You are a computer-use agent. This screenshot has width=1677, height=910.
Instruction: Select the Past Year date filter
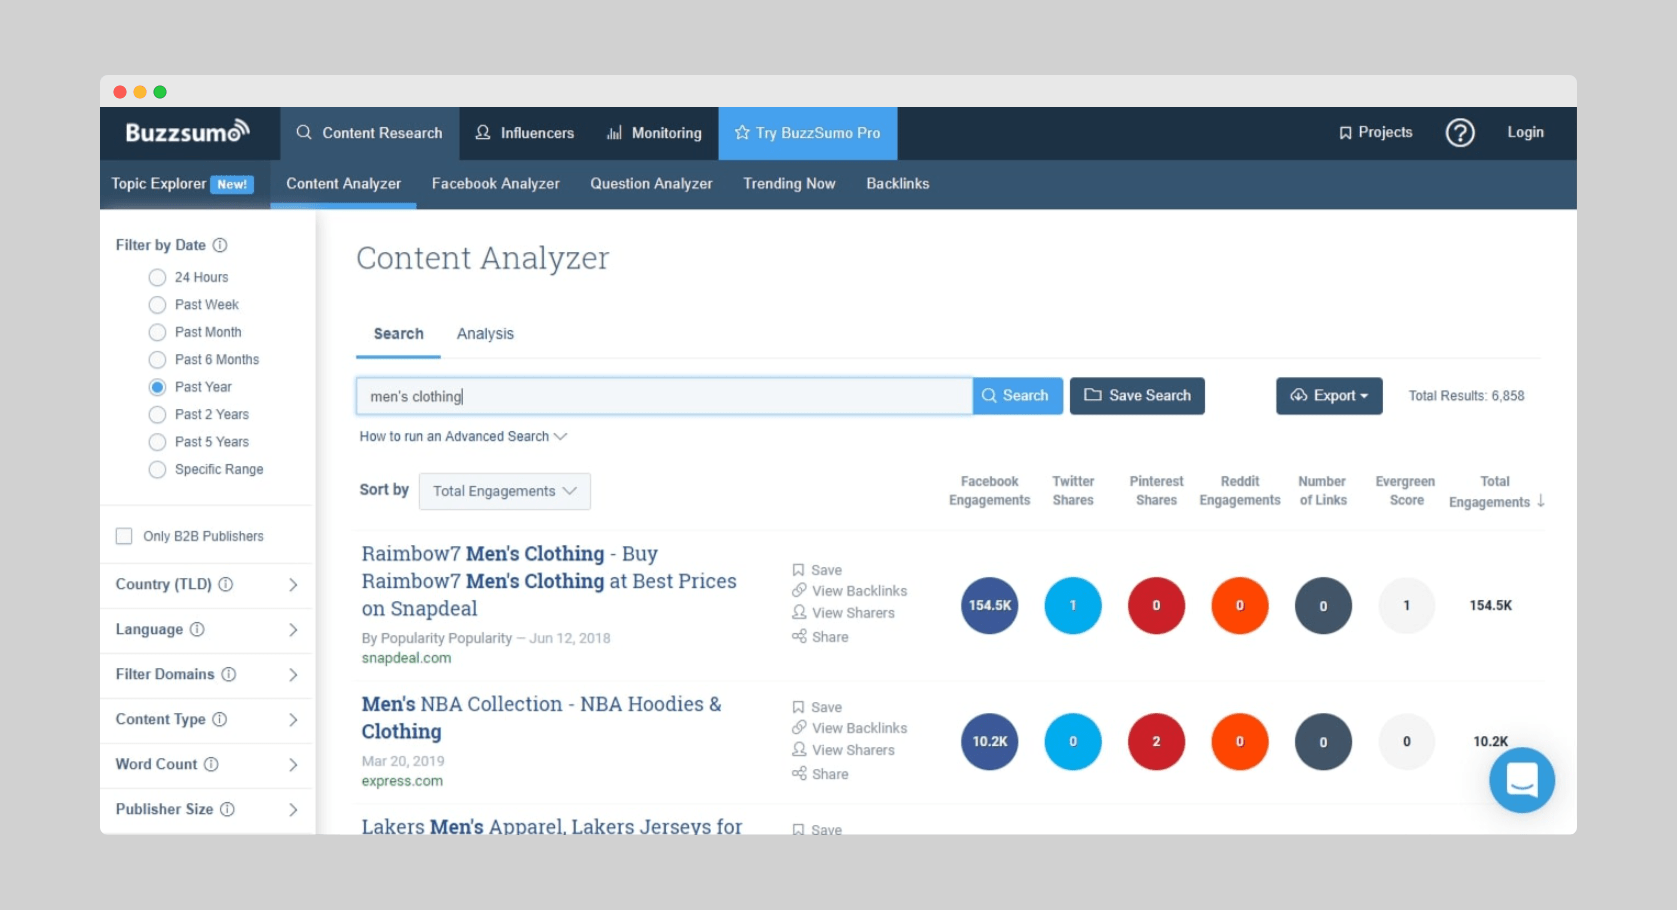coord(157,387)
